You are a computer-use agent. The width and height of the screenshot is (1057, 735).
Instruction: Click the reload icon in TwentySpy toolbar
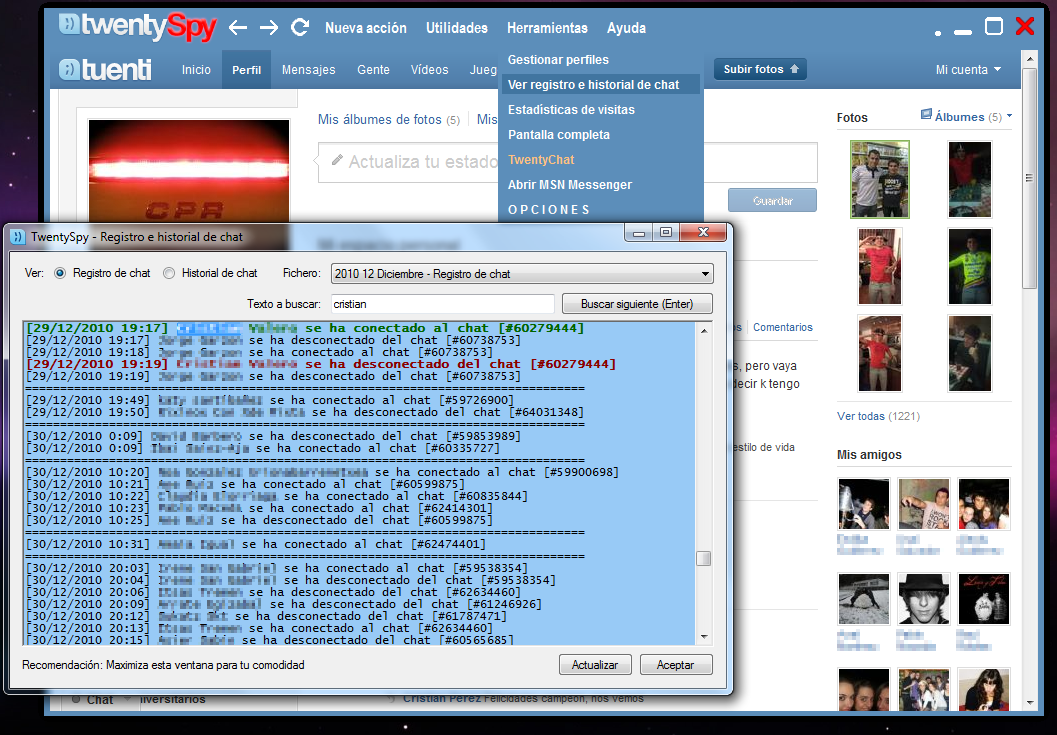(x=300, y=27)
